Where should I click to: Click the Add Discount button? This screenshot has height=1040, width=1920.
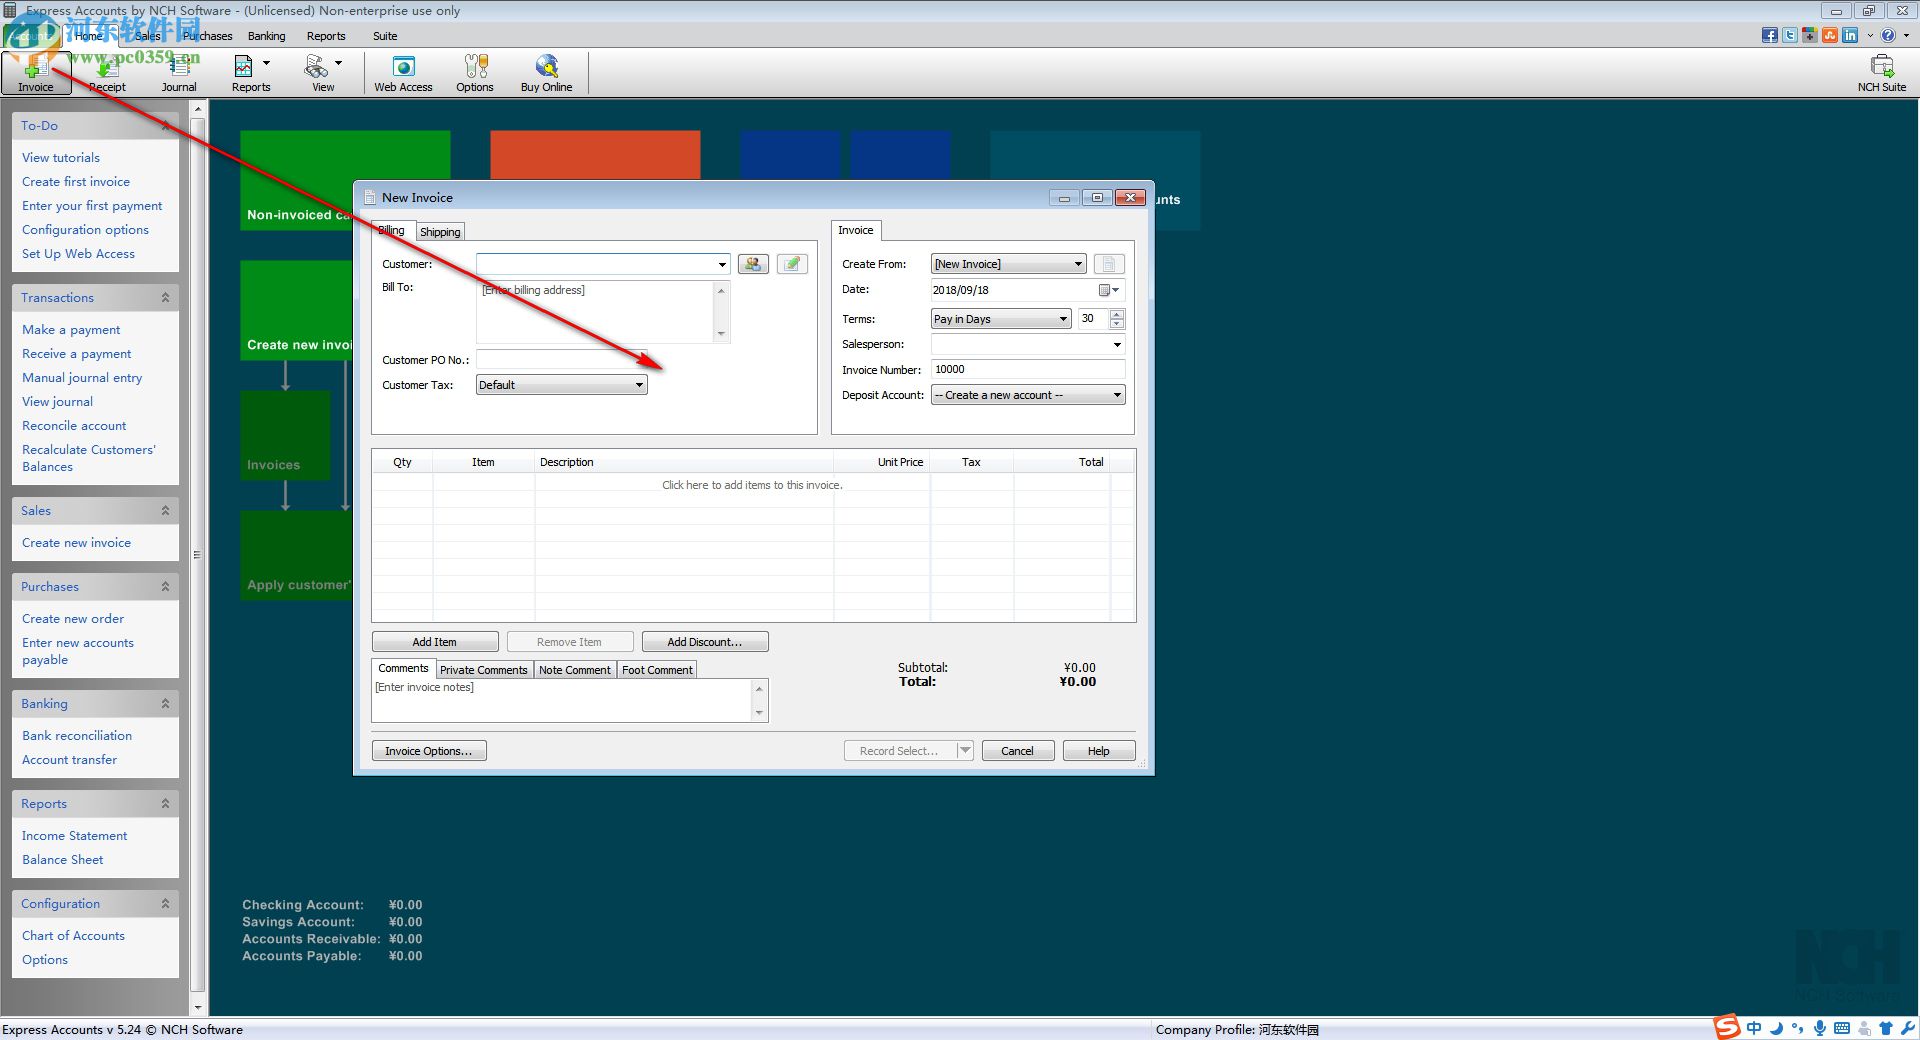tap(704, 641)
